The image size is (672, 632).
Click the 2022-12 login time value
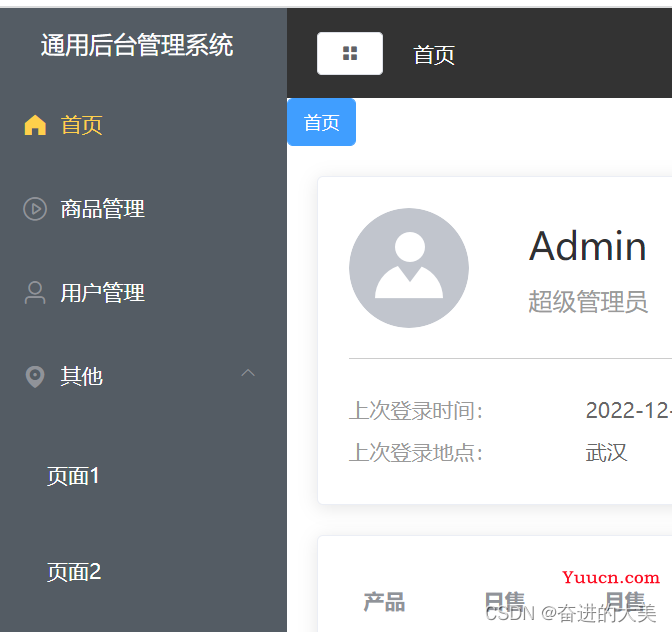coord(628,411)
